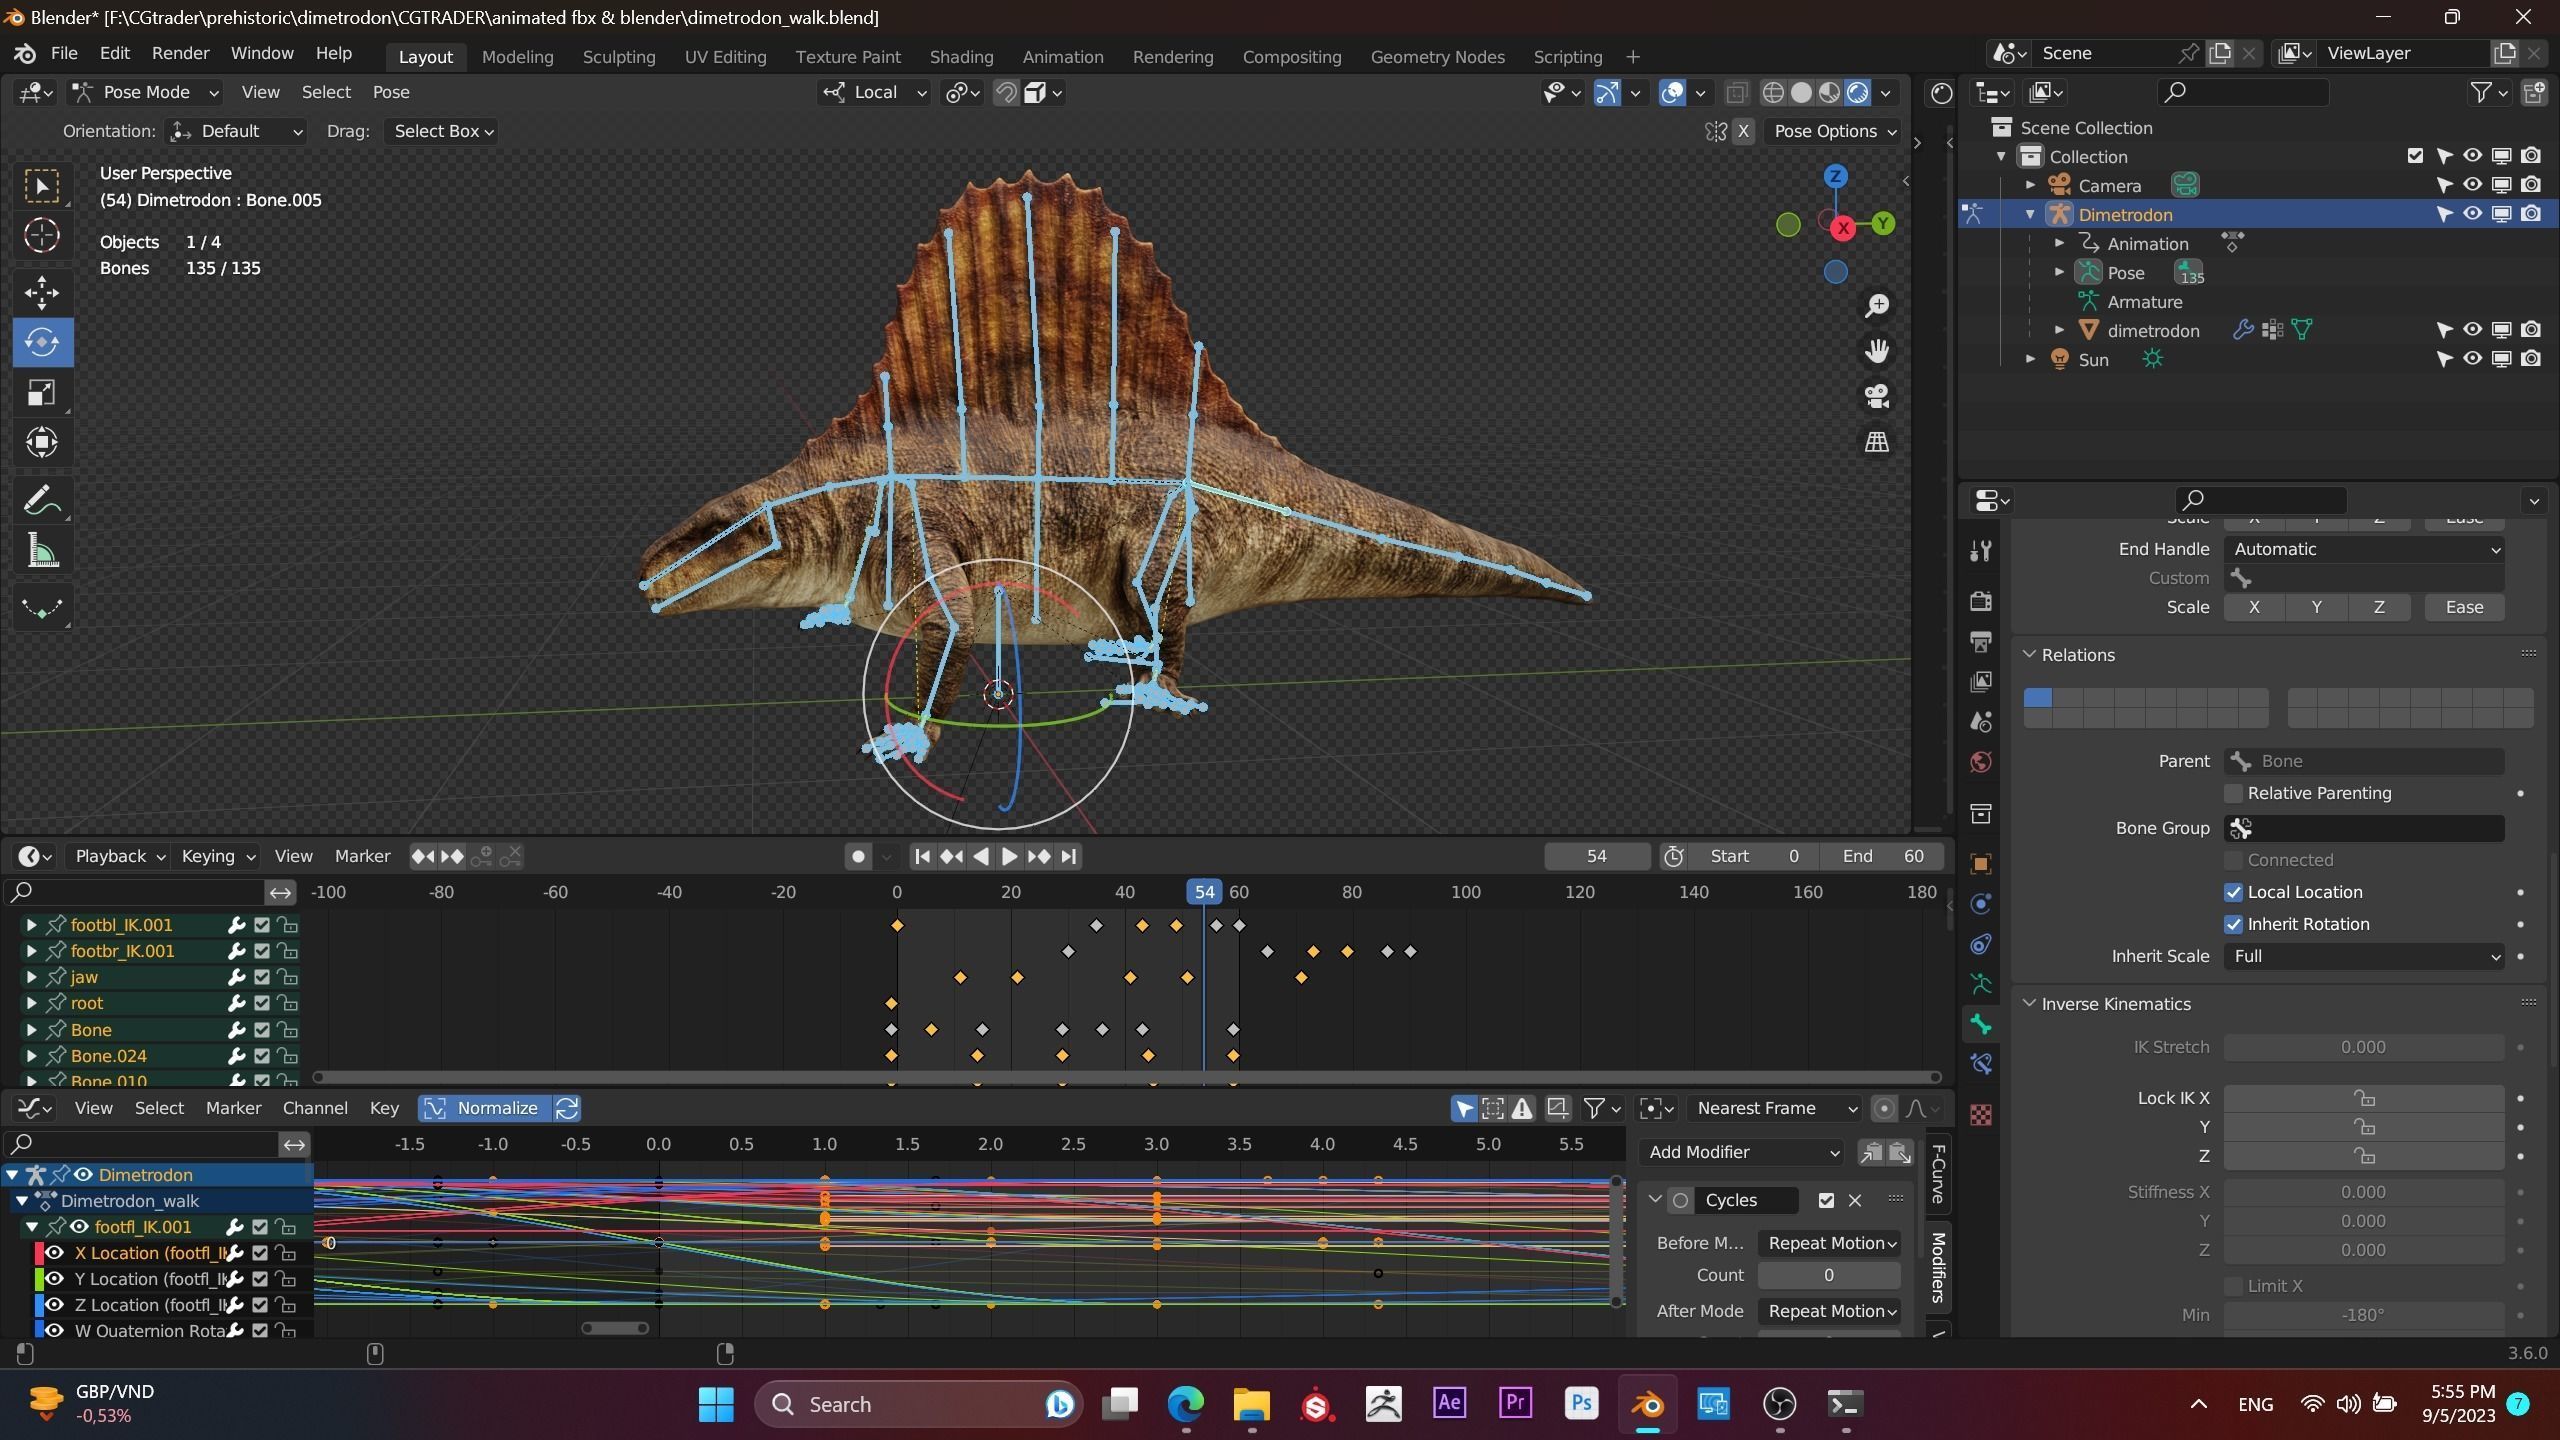
Task: Open the Render menu
Action: coord(180,53)
